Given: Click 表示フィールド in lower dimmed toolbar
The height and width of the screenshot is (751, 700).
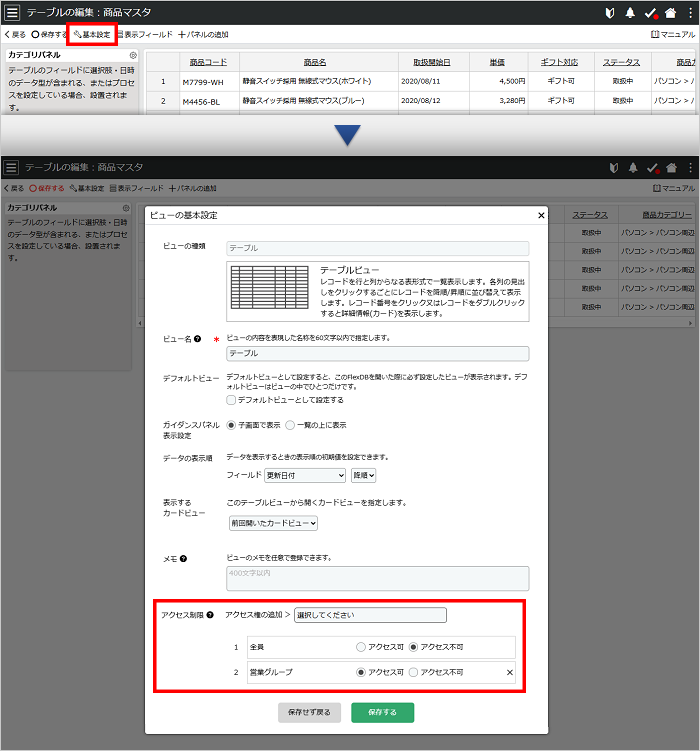Looking at the screenshot, I should 136,188.
